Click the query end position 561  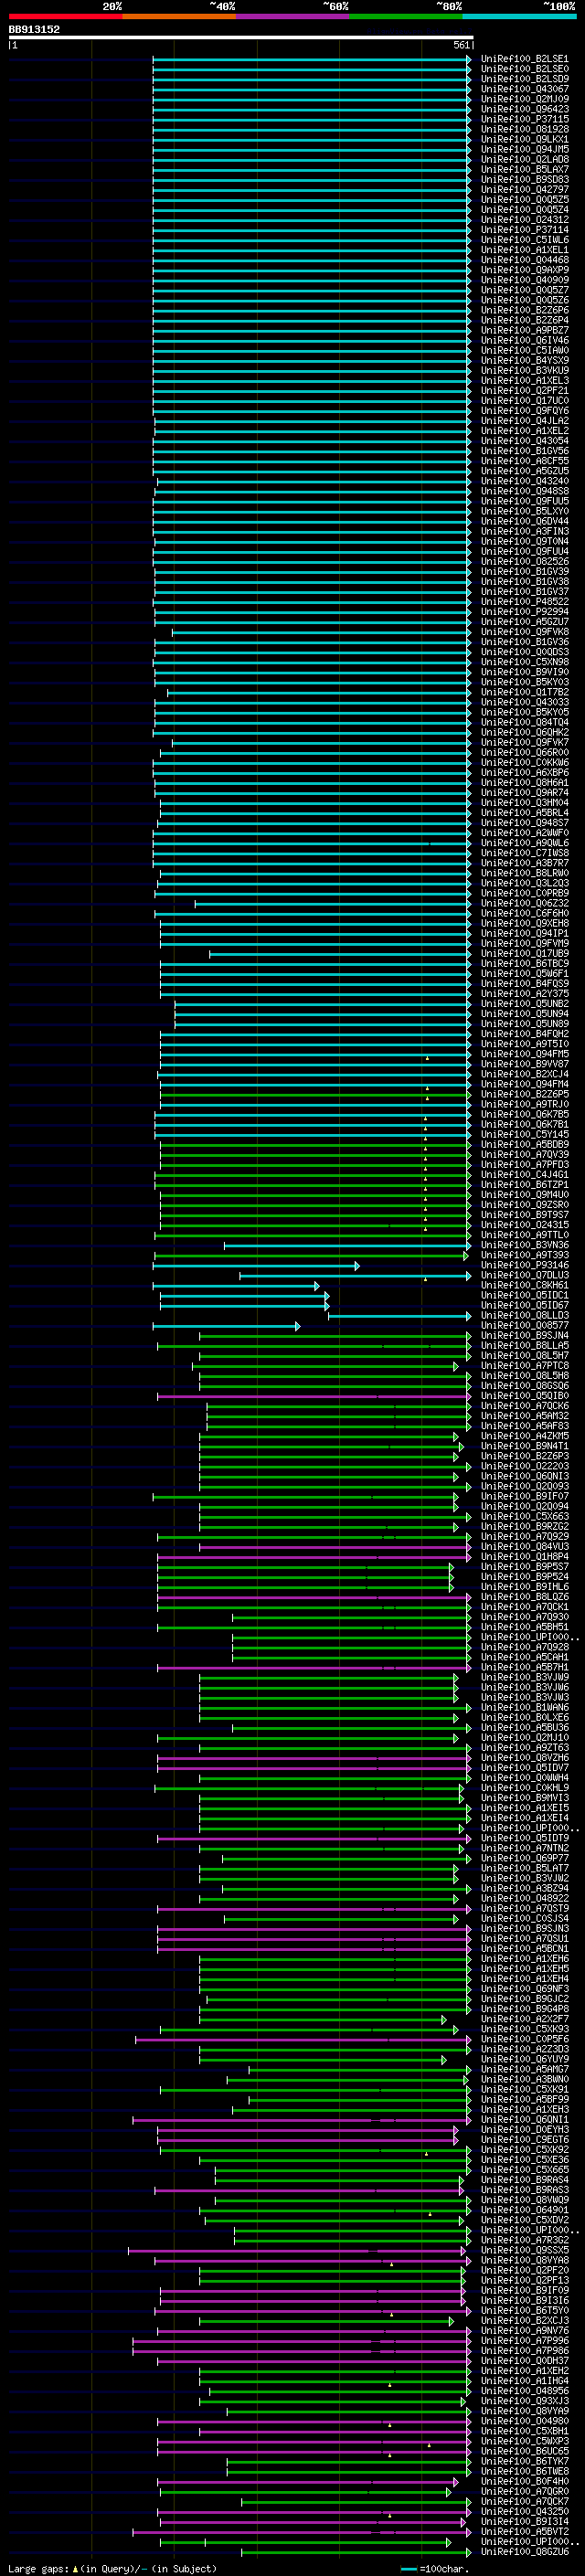pos(461,45)
